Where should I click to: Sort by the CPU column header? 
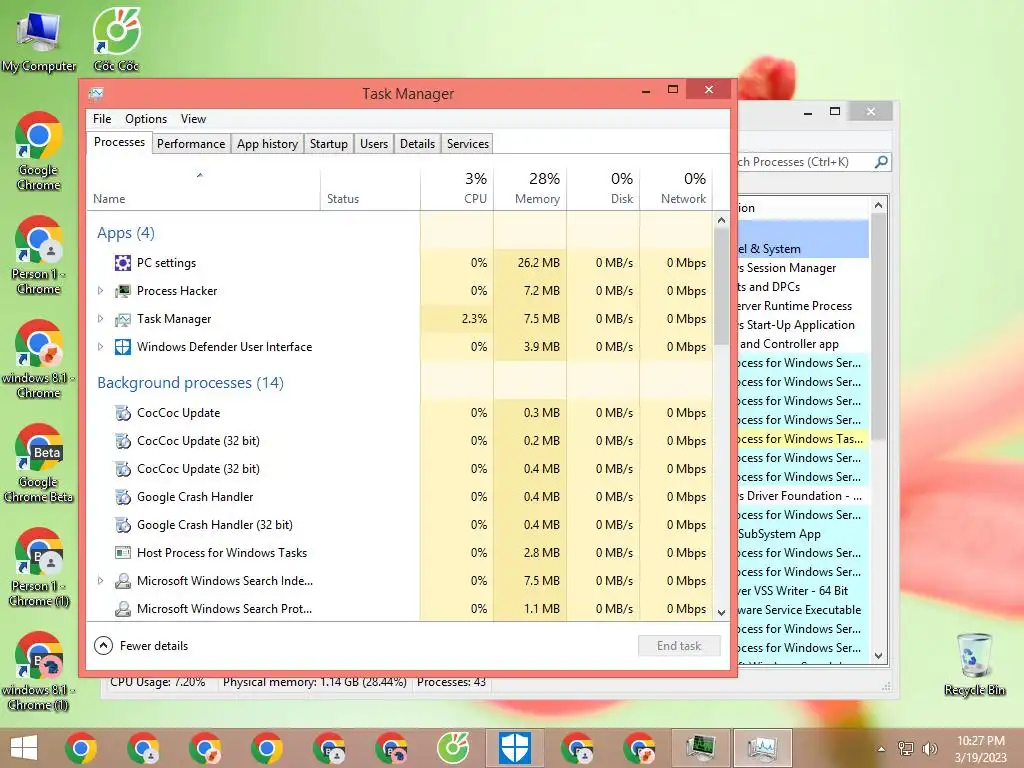coord(457,188)
